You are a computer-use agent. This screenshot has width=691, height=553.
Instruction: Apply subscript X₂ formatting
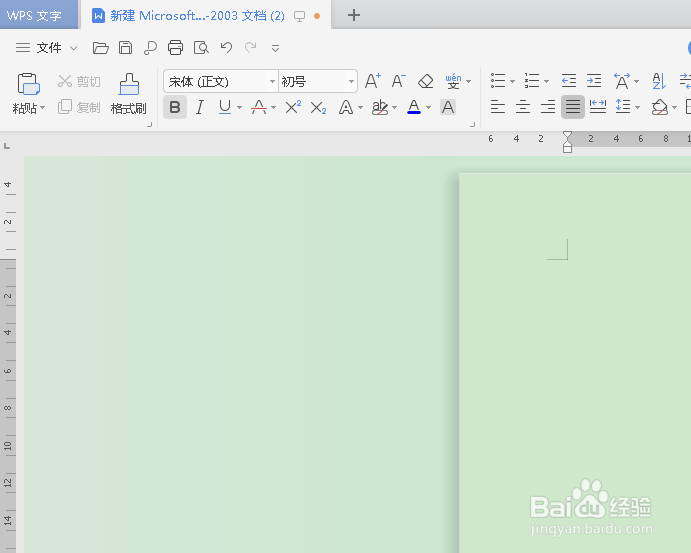318,108
